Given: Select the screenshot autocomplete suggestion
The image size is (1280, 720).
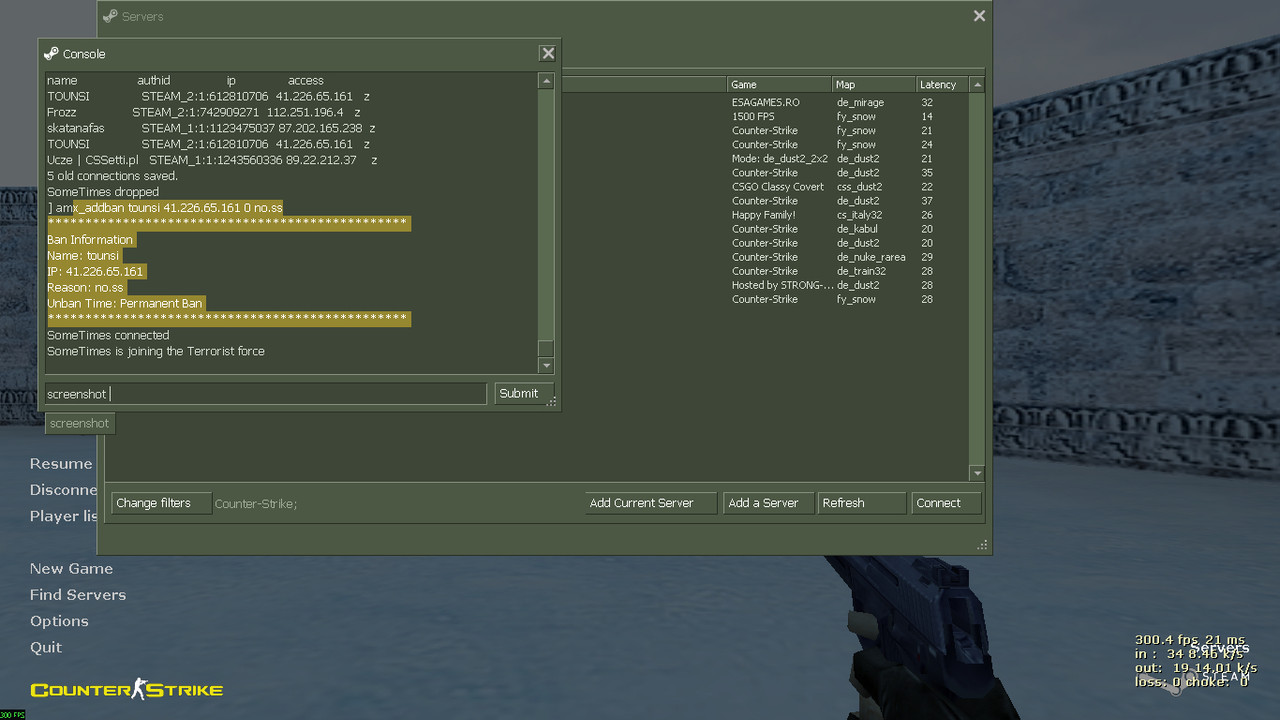Looking at the screenshot, I should pos(80,423).
